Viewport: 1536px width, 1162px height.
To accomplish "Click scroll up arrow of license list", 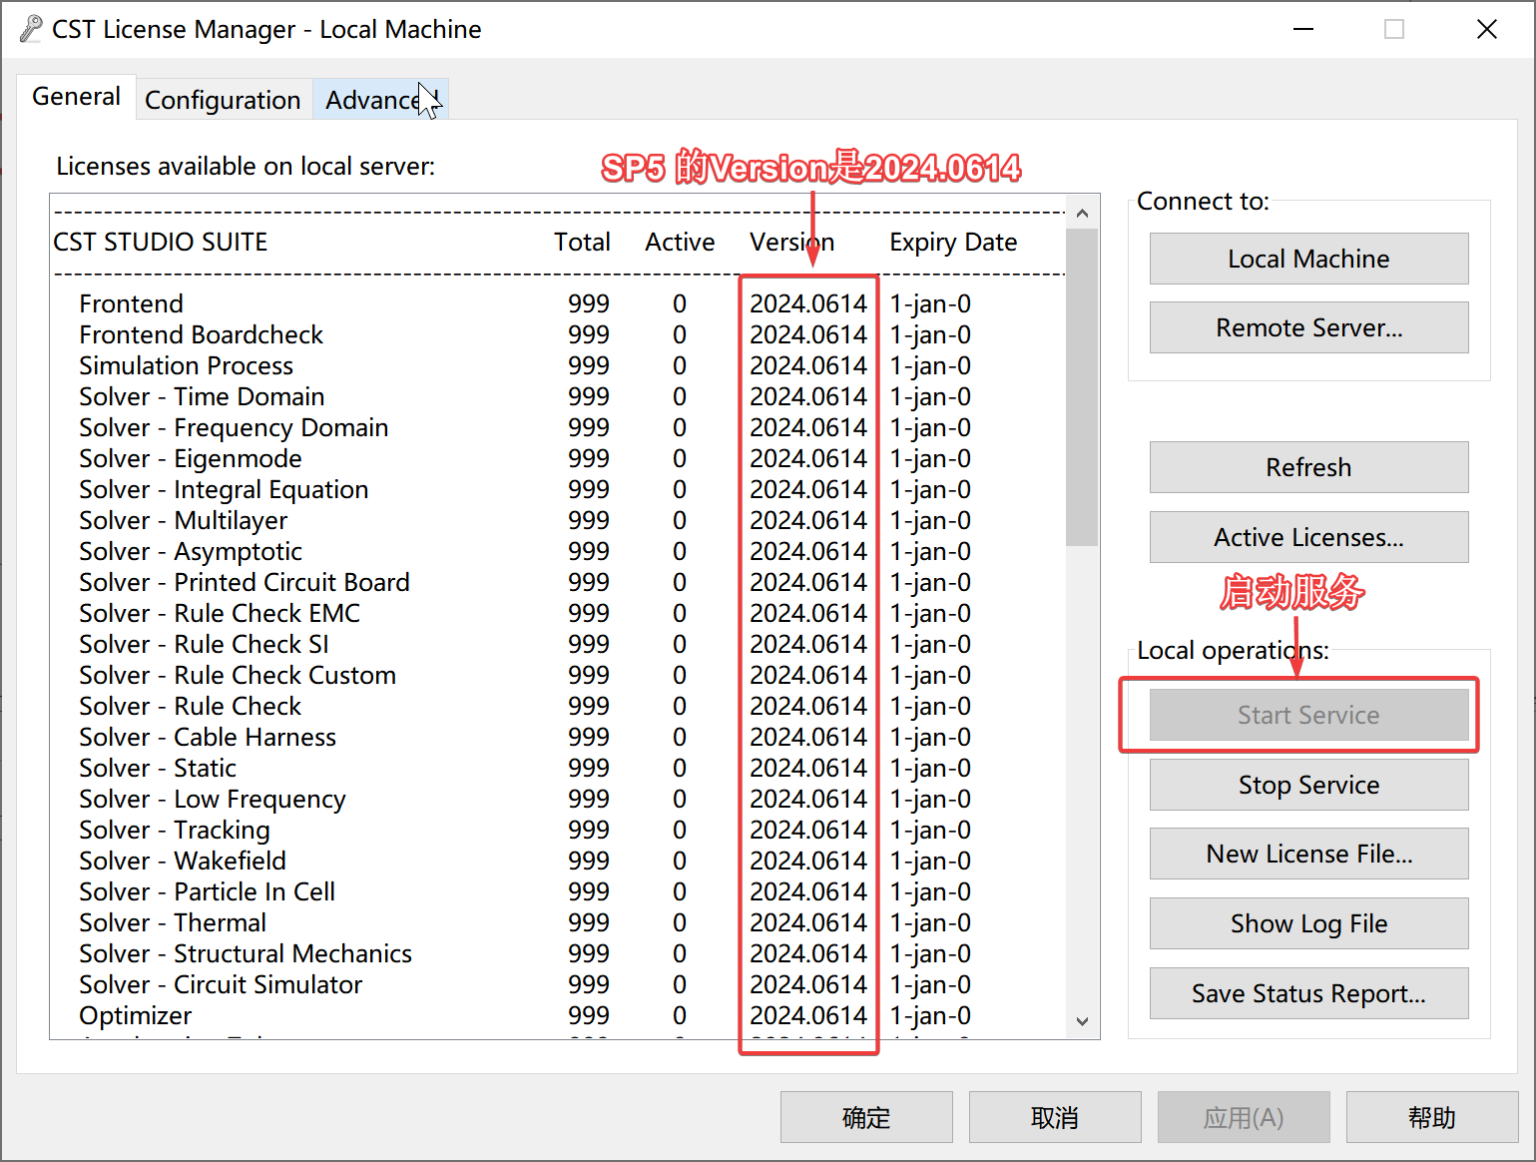I will (x=1082, y=213).
